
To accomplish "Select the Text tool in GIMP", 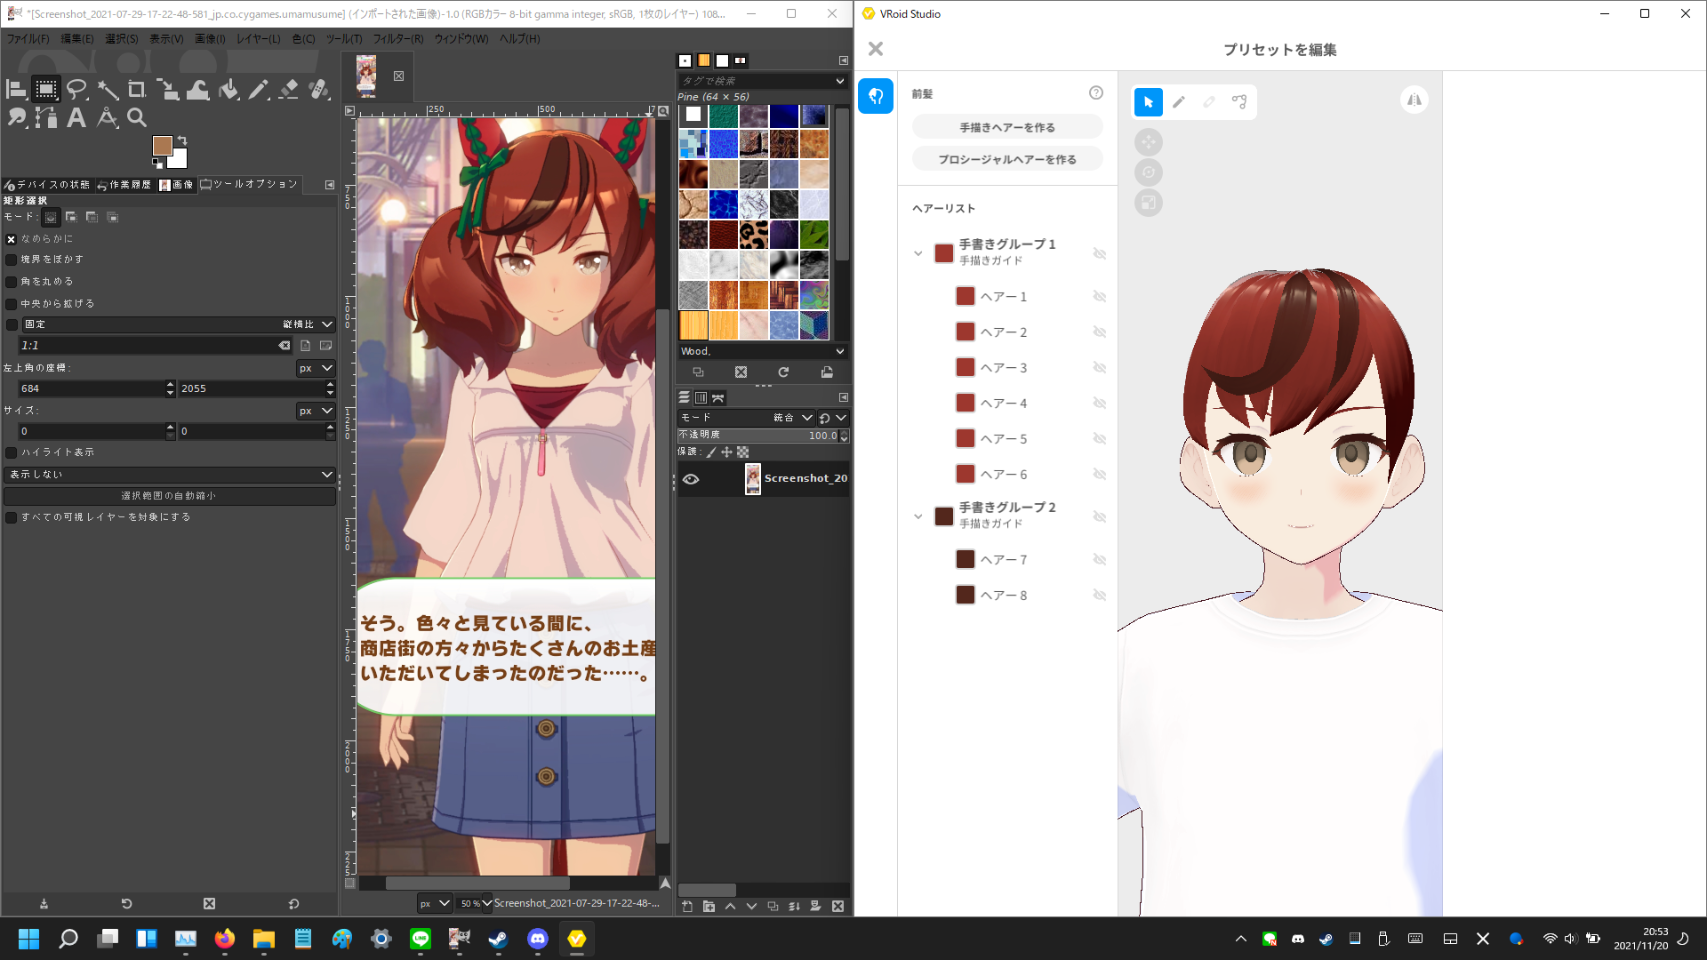I will tap(76, 118).
